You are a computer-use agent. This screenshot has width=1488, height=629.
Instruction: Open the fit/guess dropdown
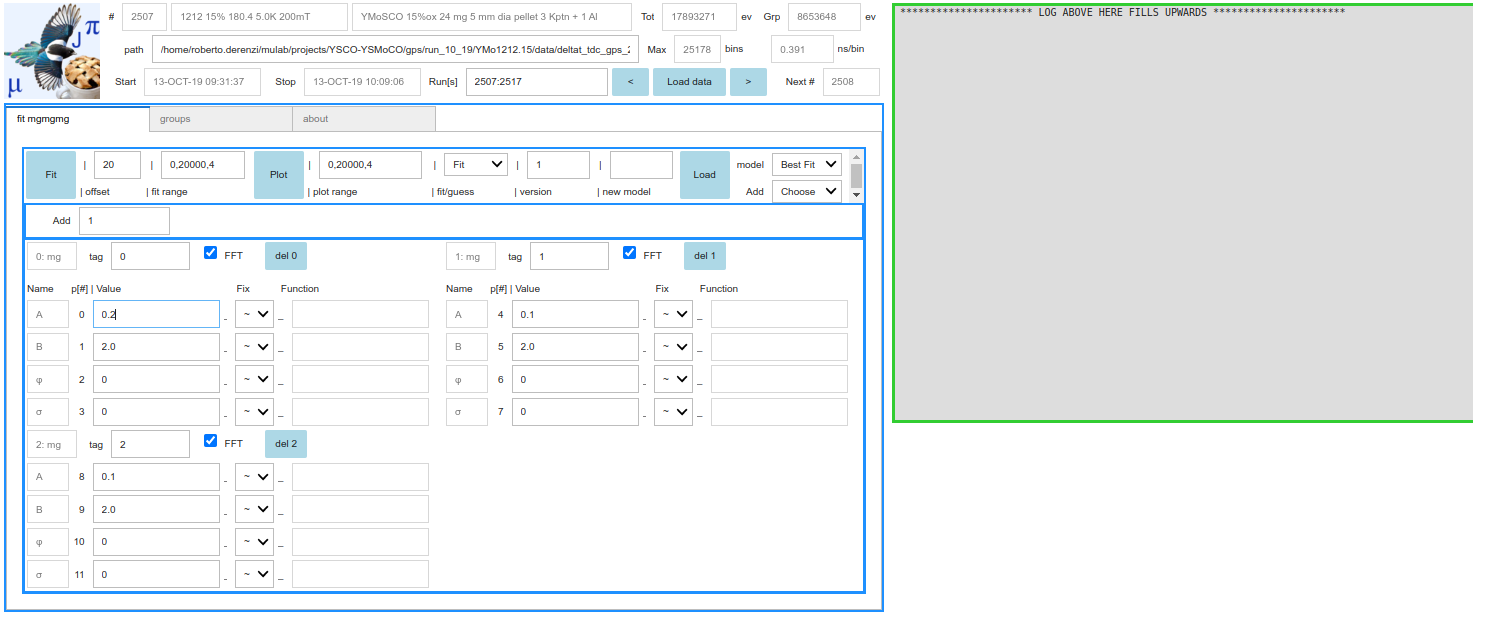point(476,164)
